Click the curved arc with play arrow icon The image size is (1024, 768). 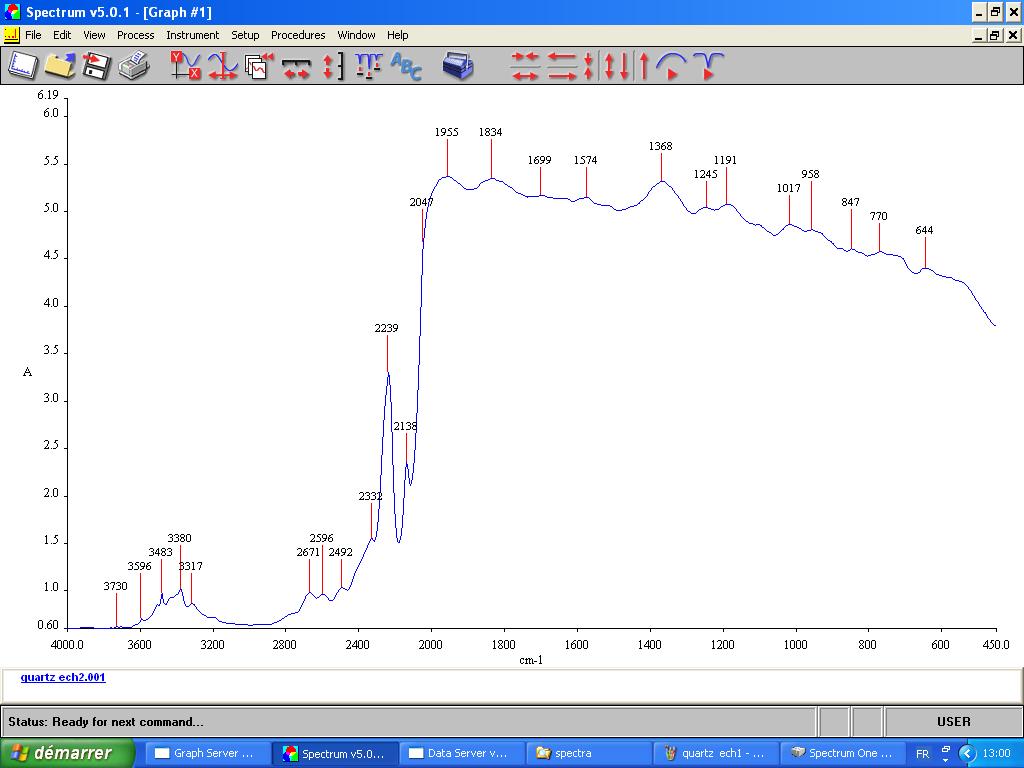coord(671,66)
